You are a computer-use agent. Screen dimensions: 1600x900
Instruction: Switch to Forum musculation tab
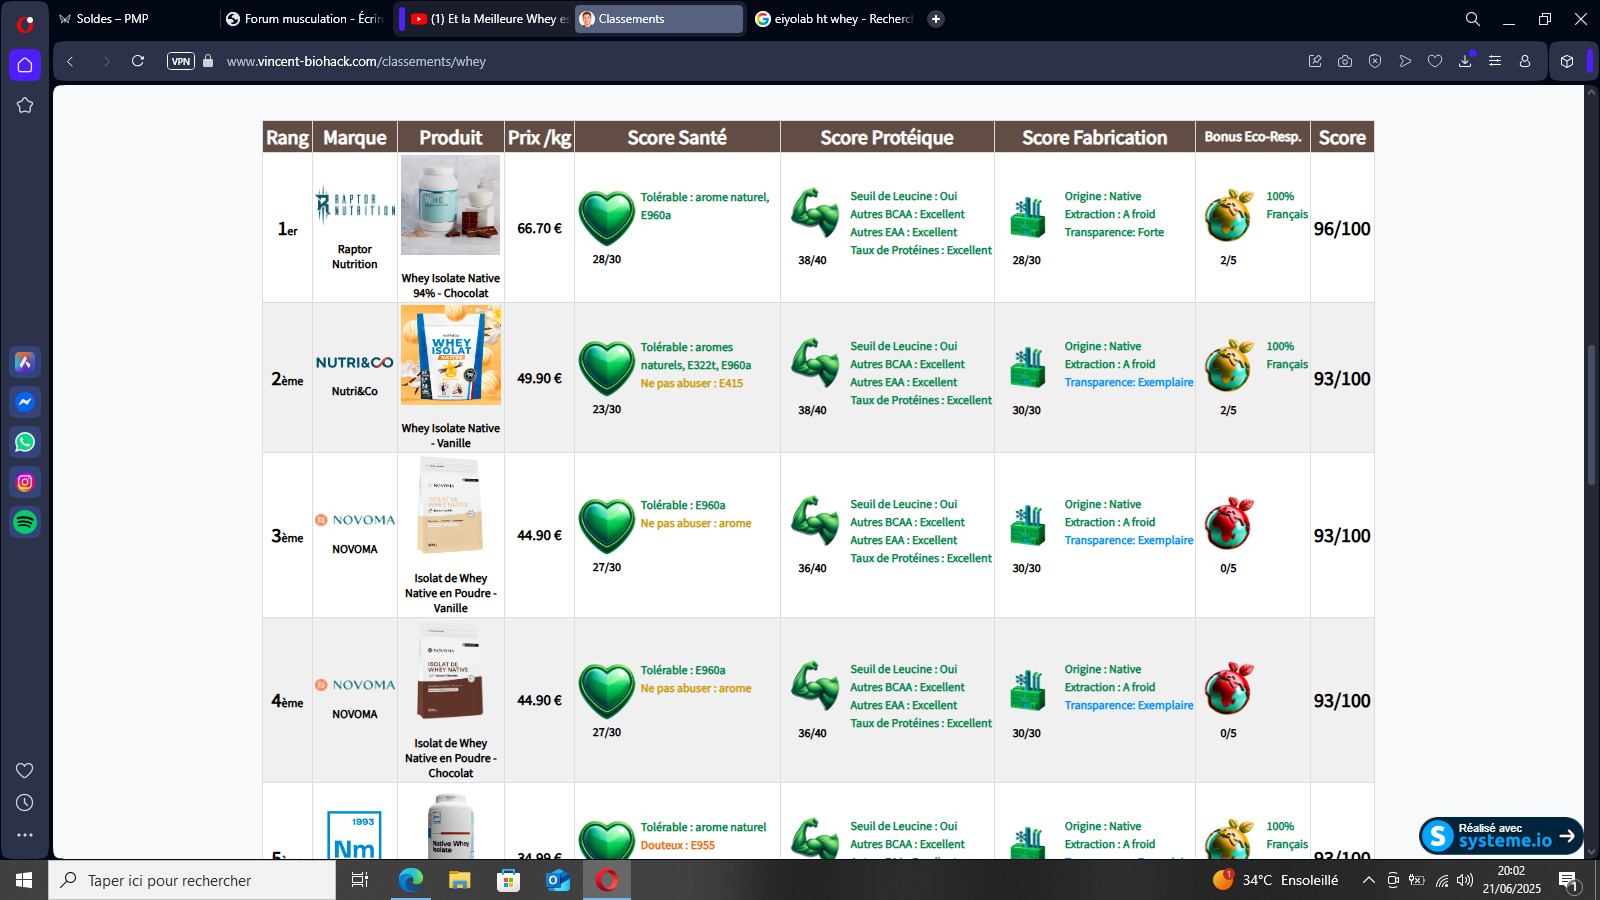click(305, 19)
